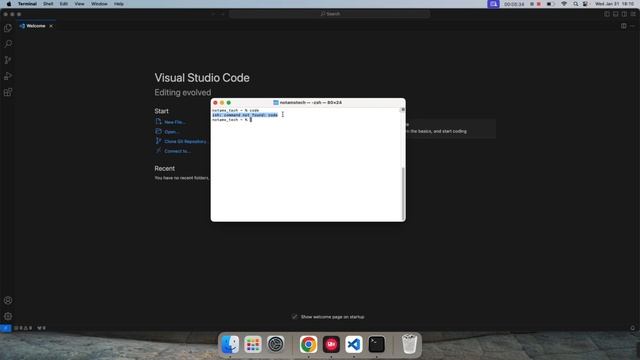Toggle the primary side bar layout icon
Viewport: 640px width, 360px height.
coord(607,14)
